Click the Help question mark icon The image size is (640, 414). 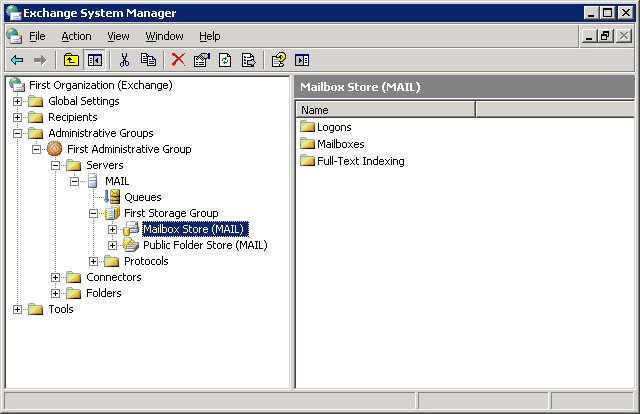(279, 60)
